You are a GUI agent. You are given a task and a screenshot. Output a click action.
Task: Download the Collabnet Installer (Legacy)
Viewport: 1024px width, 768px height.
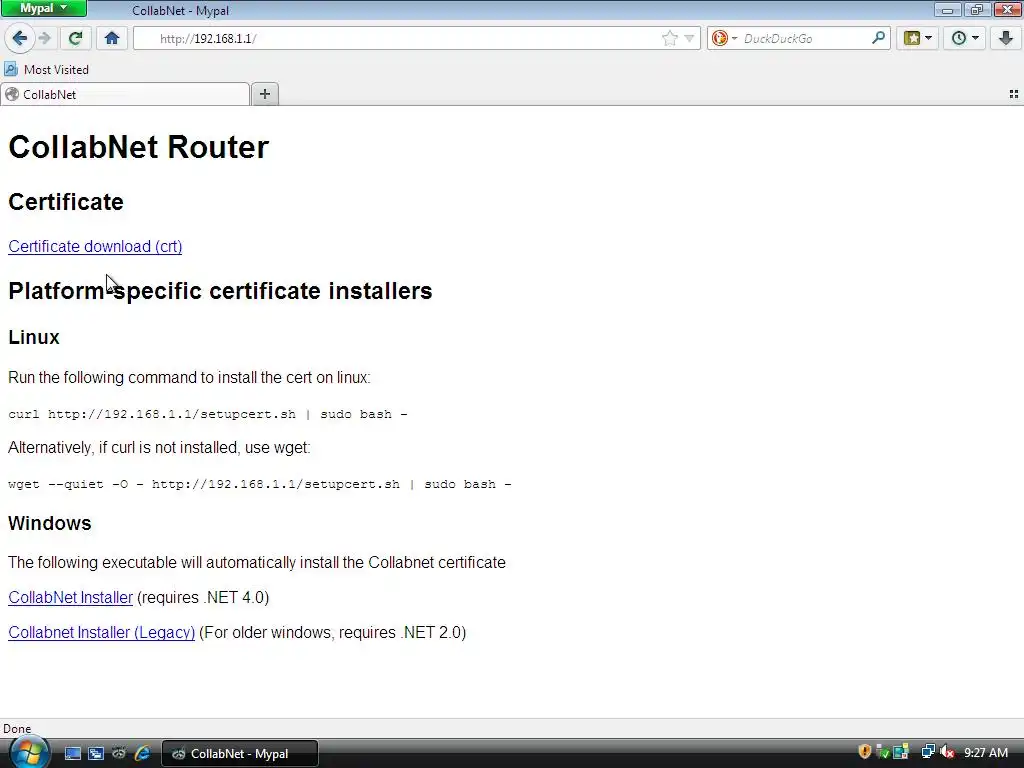point(101,633)
